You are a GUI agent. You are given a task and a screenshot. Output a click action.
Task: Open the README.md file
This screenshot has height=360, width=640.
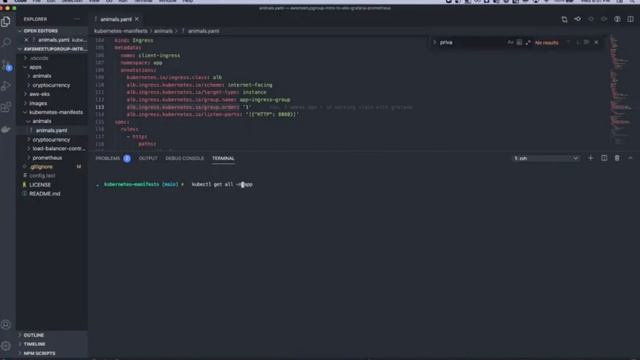tap(52, 194)
